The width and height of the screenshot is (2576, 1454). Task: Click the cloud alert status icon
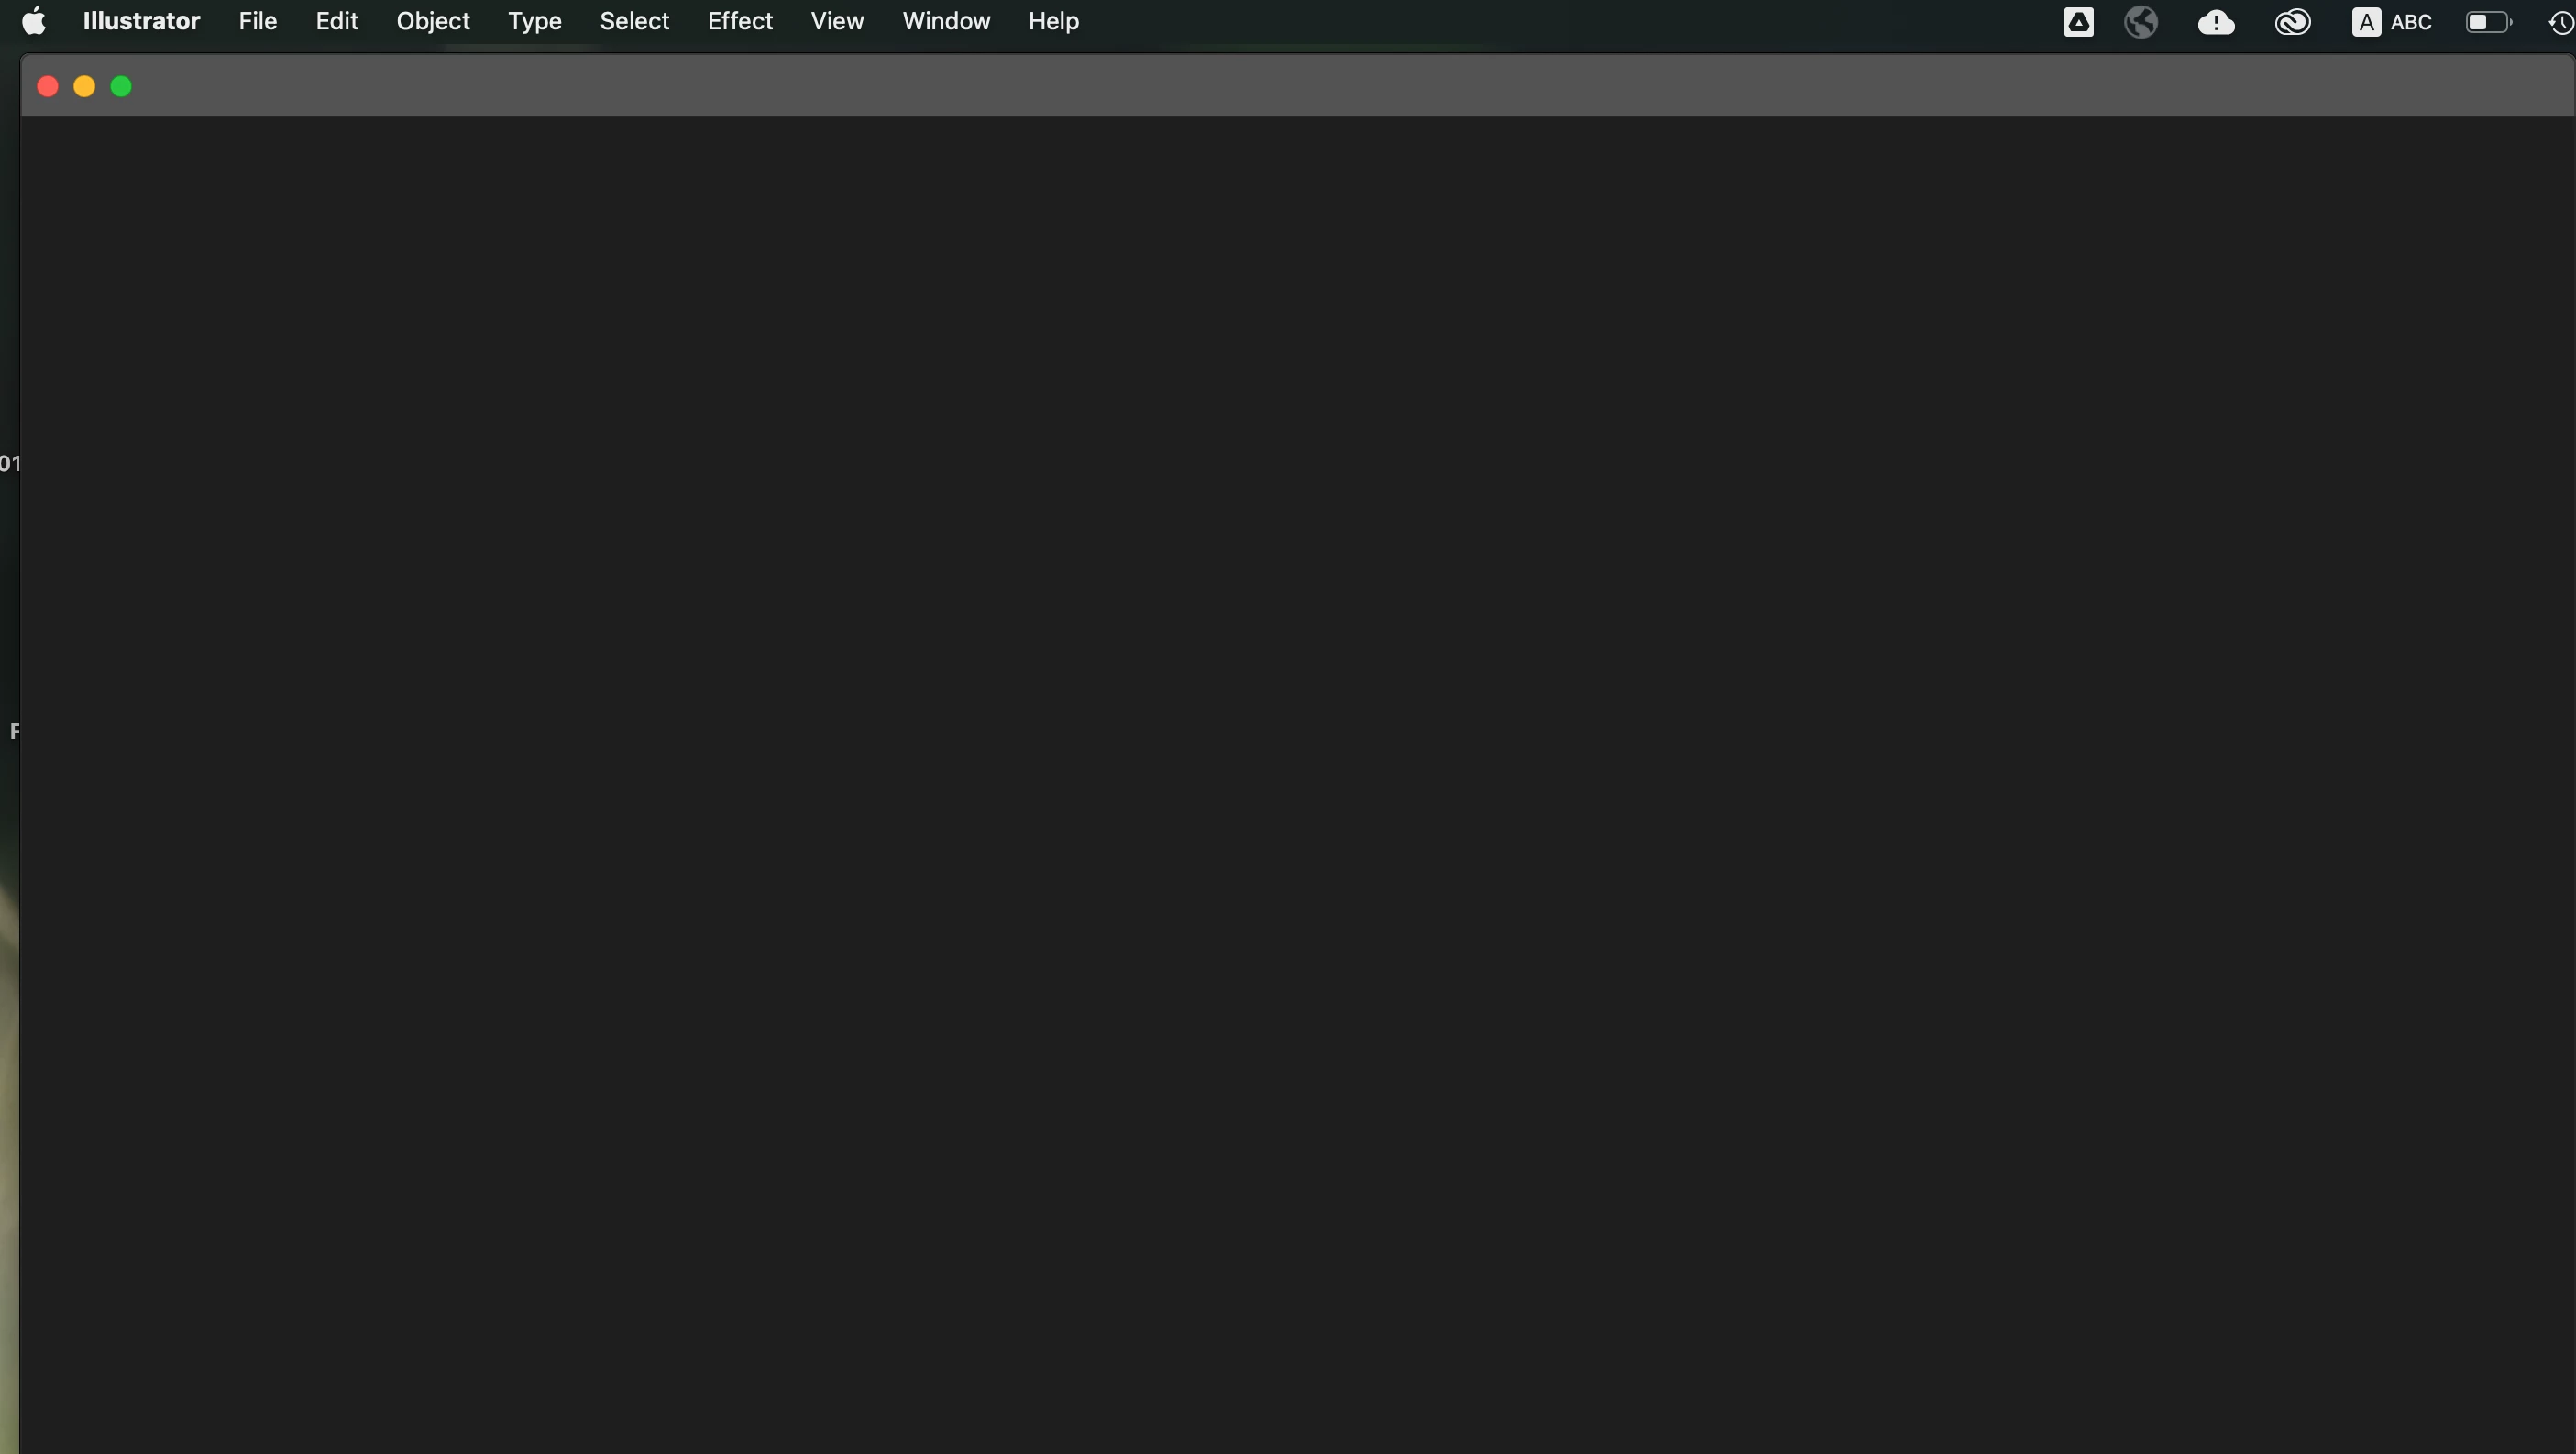point(2215,22)
